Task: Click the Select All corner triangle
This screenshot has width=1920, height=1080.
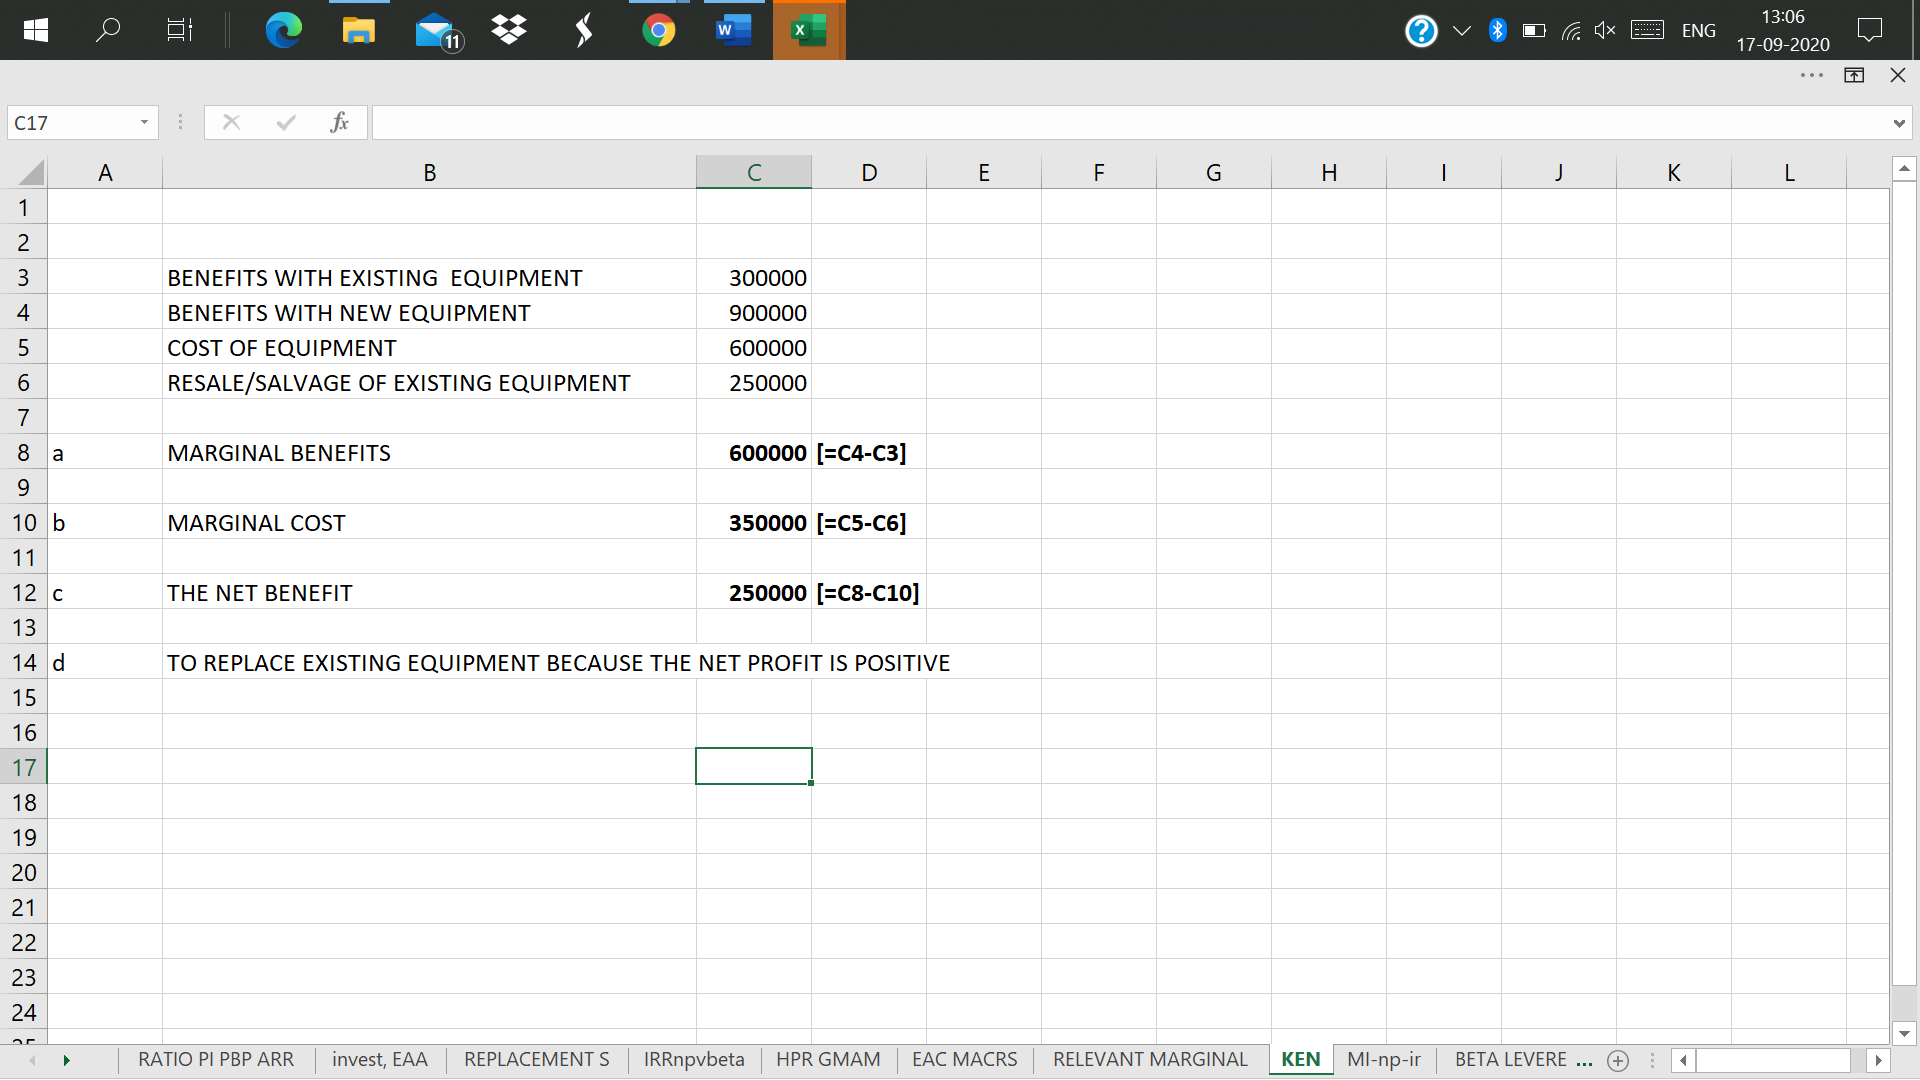Action: [x=30, y=172]
